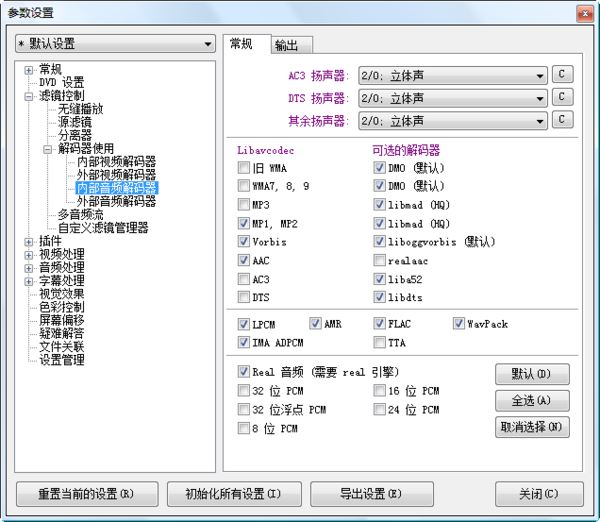Enable the TTA checkbox
Image resolution: width=600 pixels, height=522 pixels.
(379, 342)
